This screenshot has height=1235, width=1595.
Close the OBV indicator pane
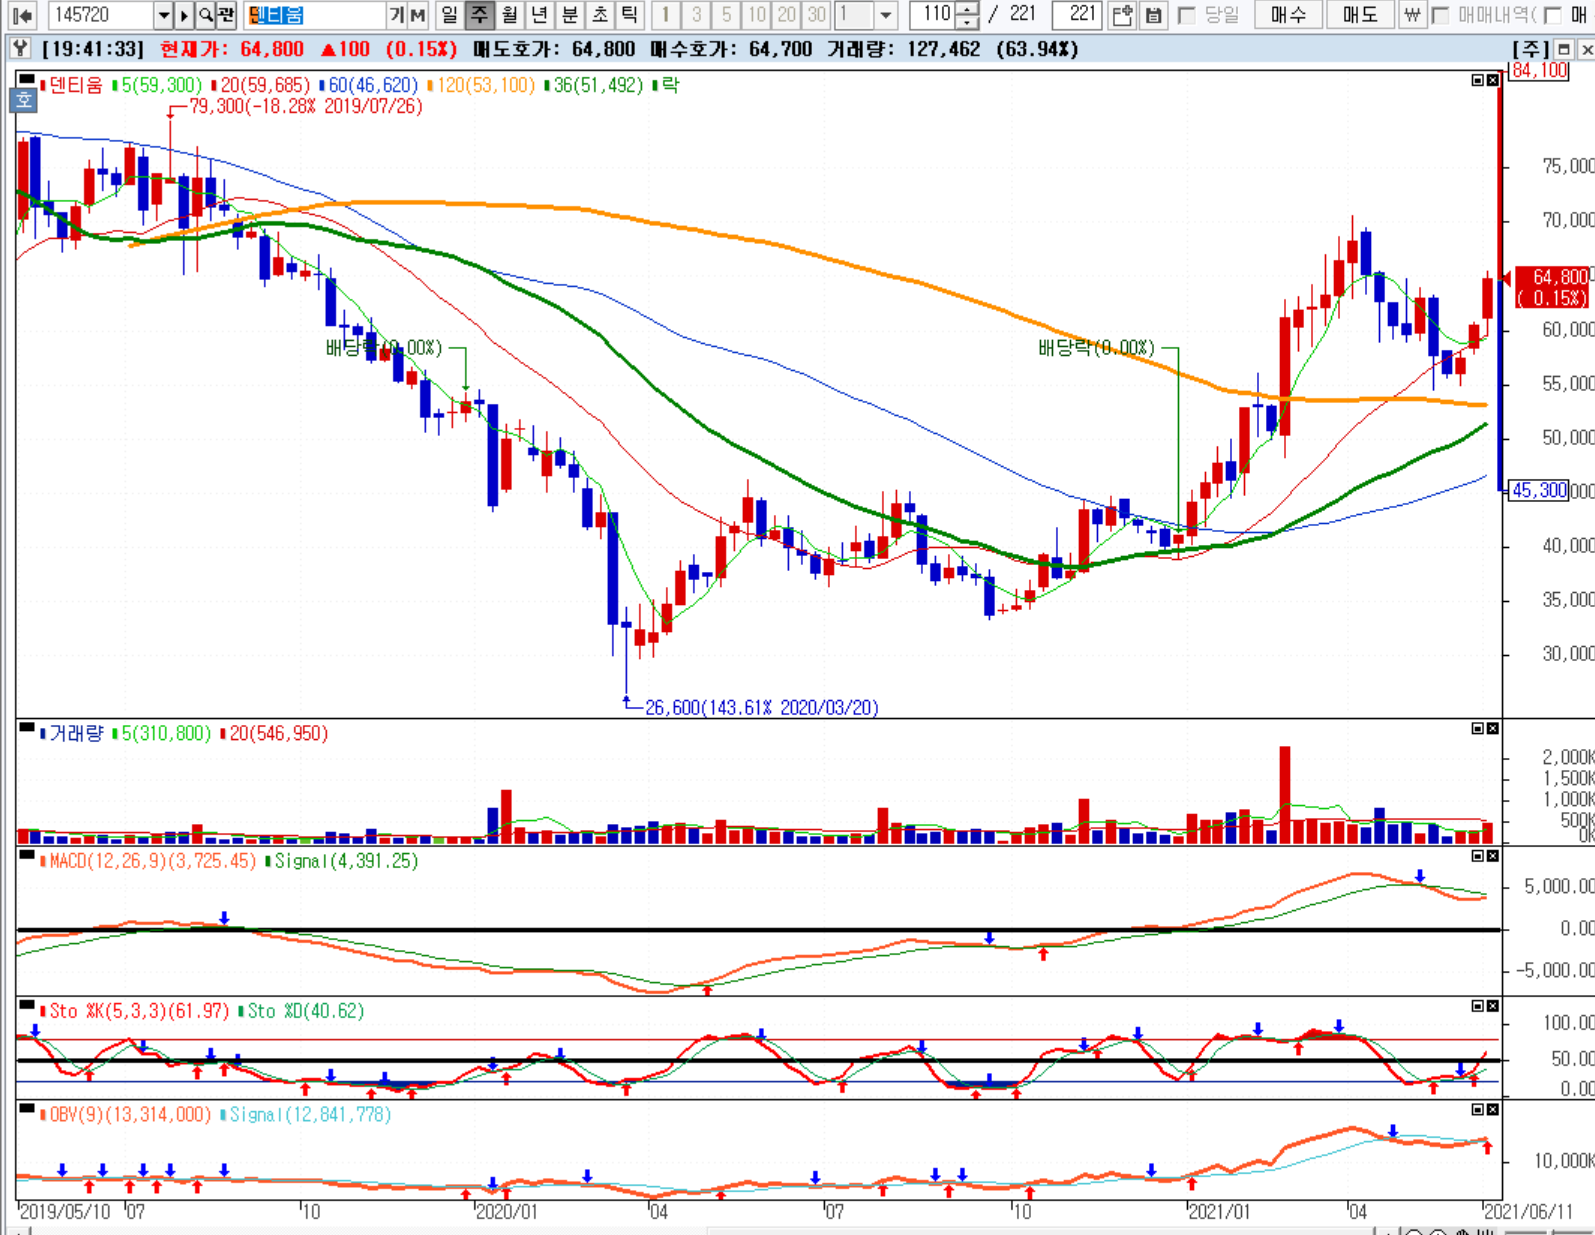coord(1492,1109)
